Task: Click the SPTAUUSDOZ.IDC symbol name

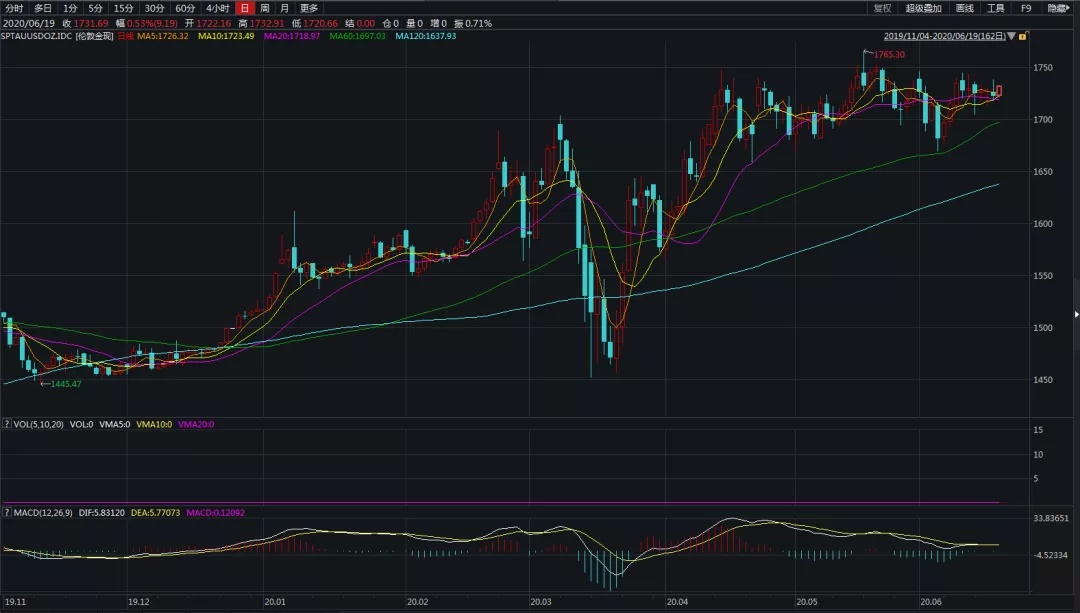Action: coord(37,36)
